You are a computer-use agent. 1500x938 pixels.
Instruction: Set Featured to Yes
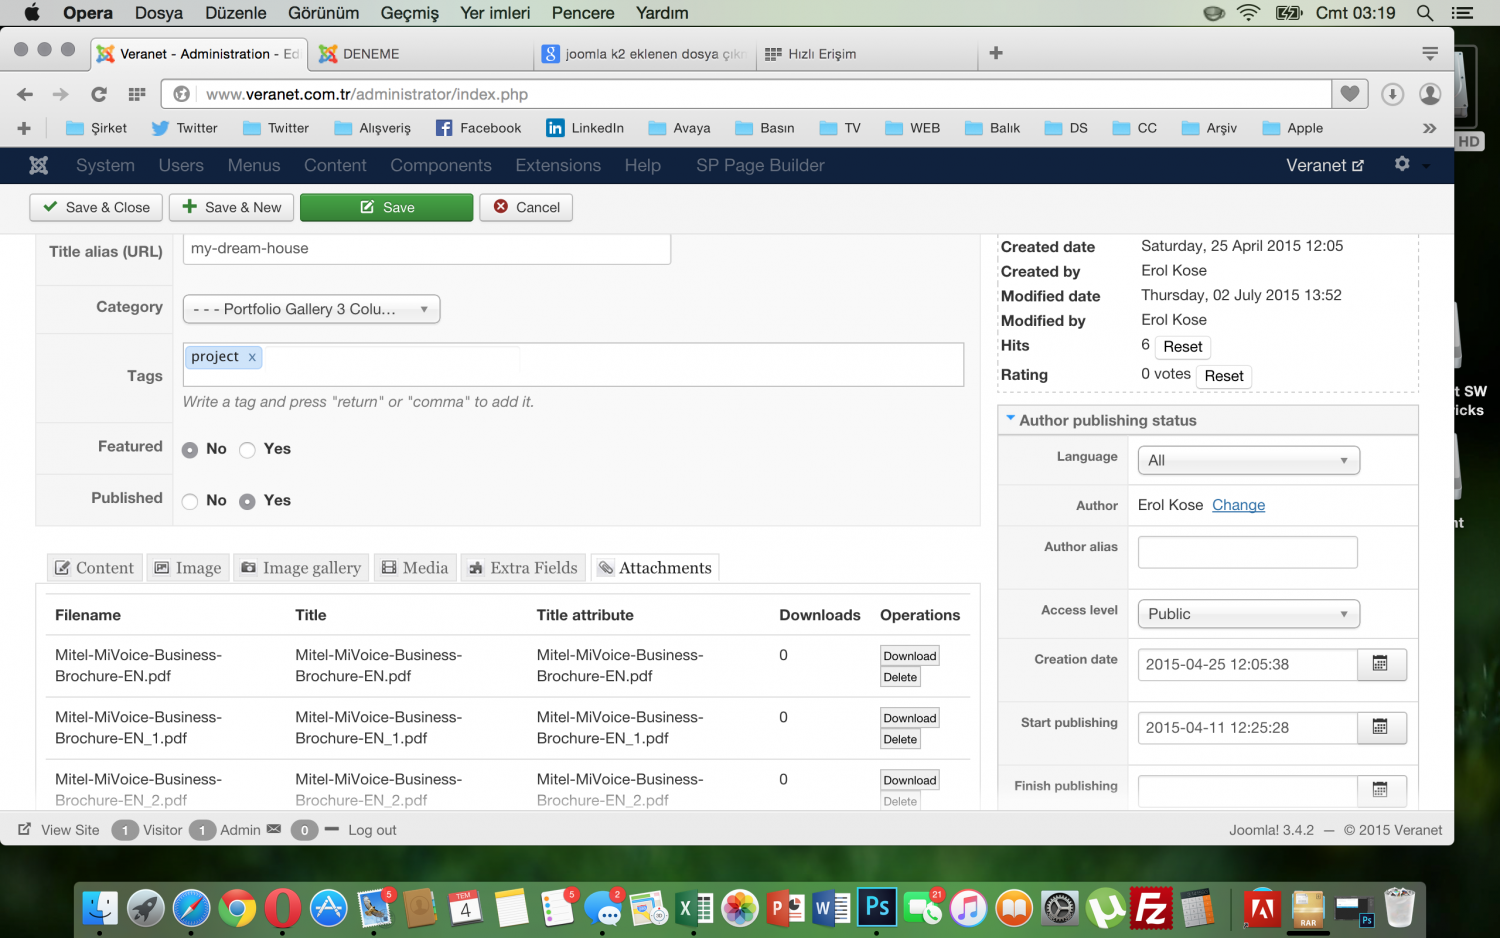point(248,450)
